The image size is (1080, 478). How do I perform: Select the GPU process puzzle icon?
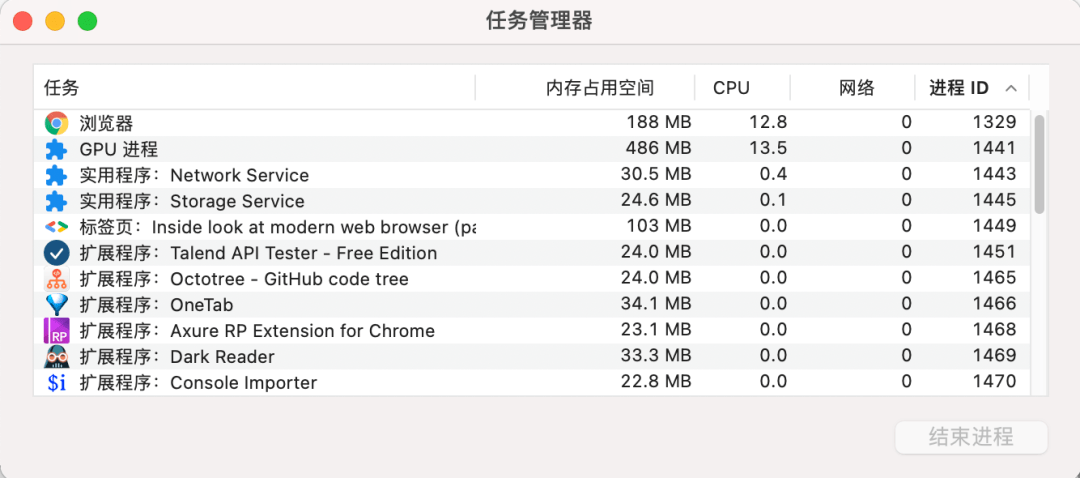pos(56,149)
